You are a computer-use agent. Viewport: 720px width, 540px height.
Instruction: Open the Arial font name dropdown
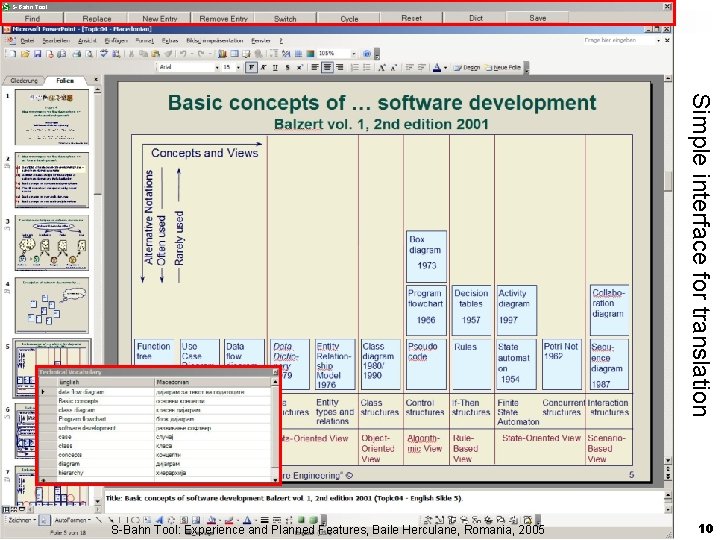(x=217, y=68)
